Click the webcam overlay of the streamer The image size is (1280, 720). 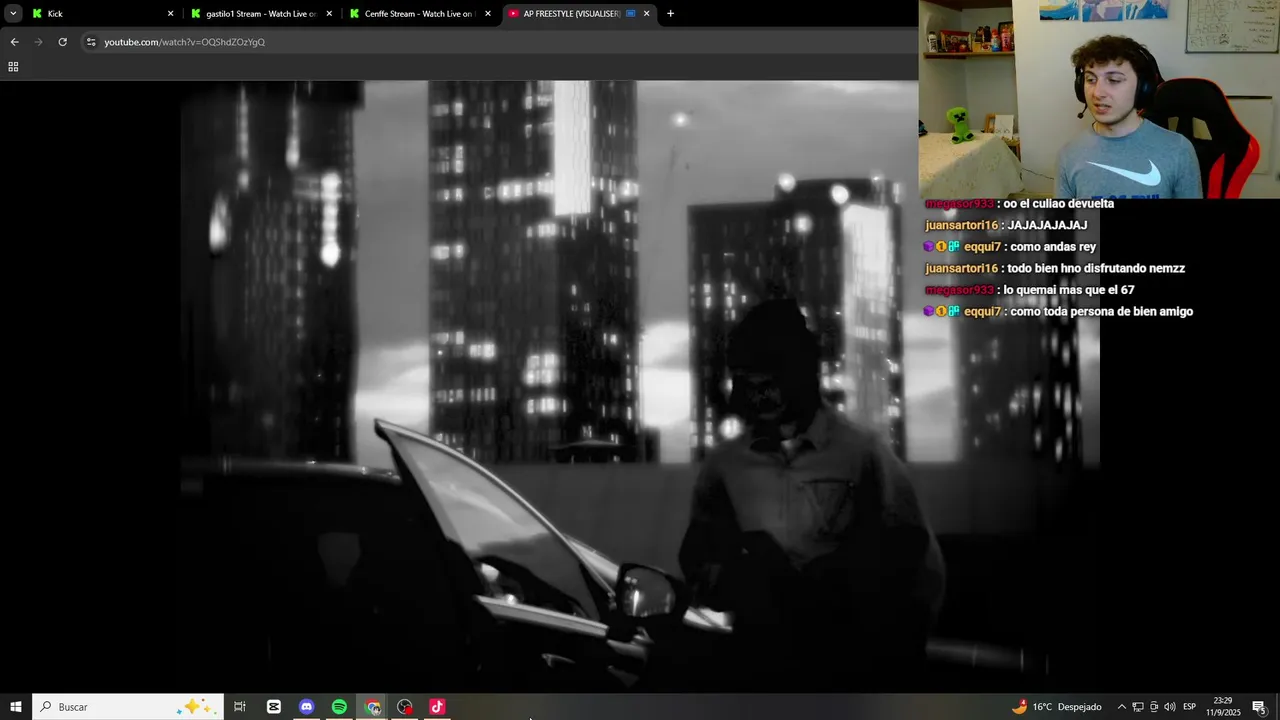[x=1099, y=99]
